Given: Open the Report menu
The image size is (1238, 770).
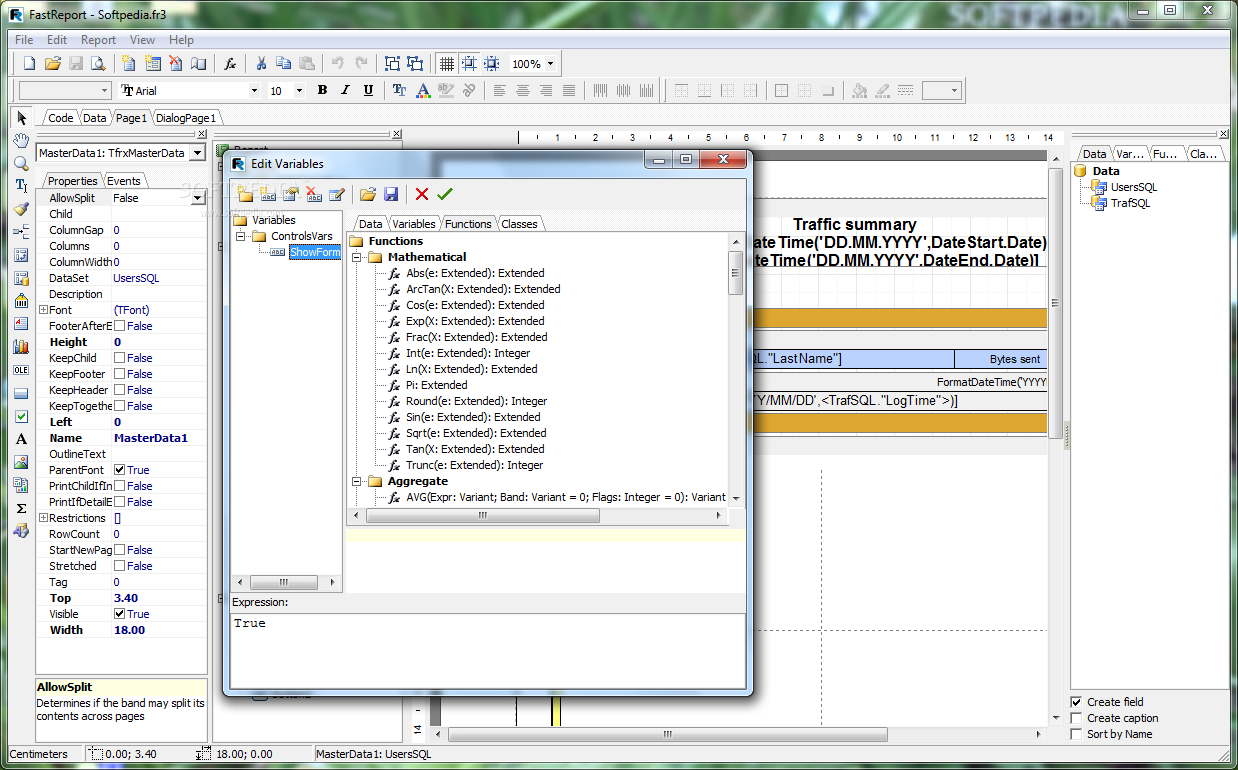Looking at the screenshot, I should (x=99, y=40).
